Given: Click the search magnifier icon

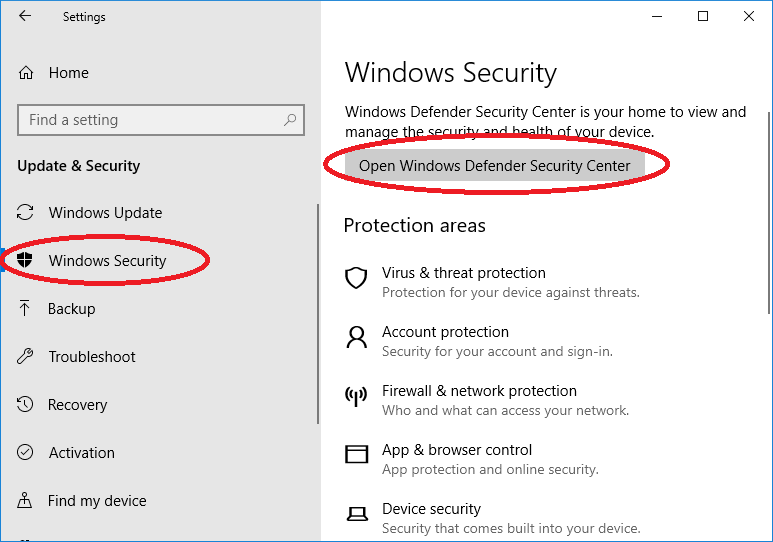Looking at the screenshot, I should click(x=290, y=119).
